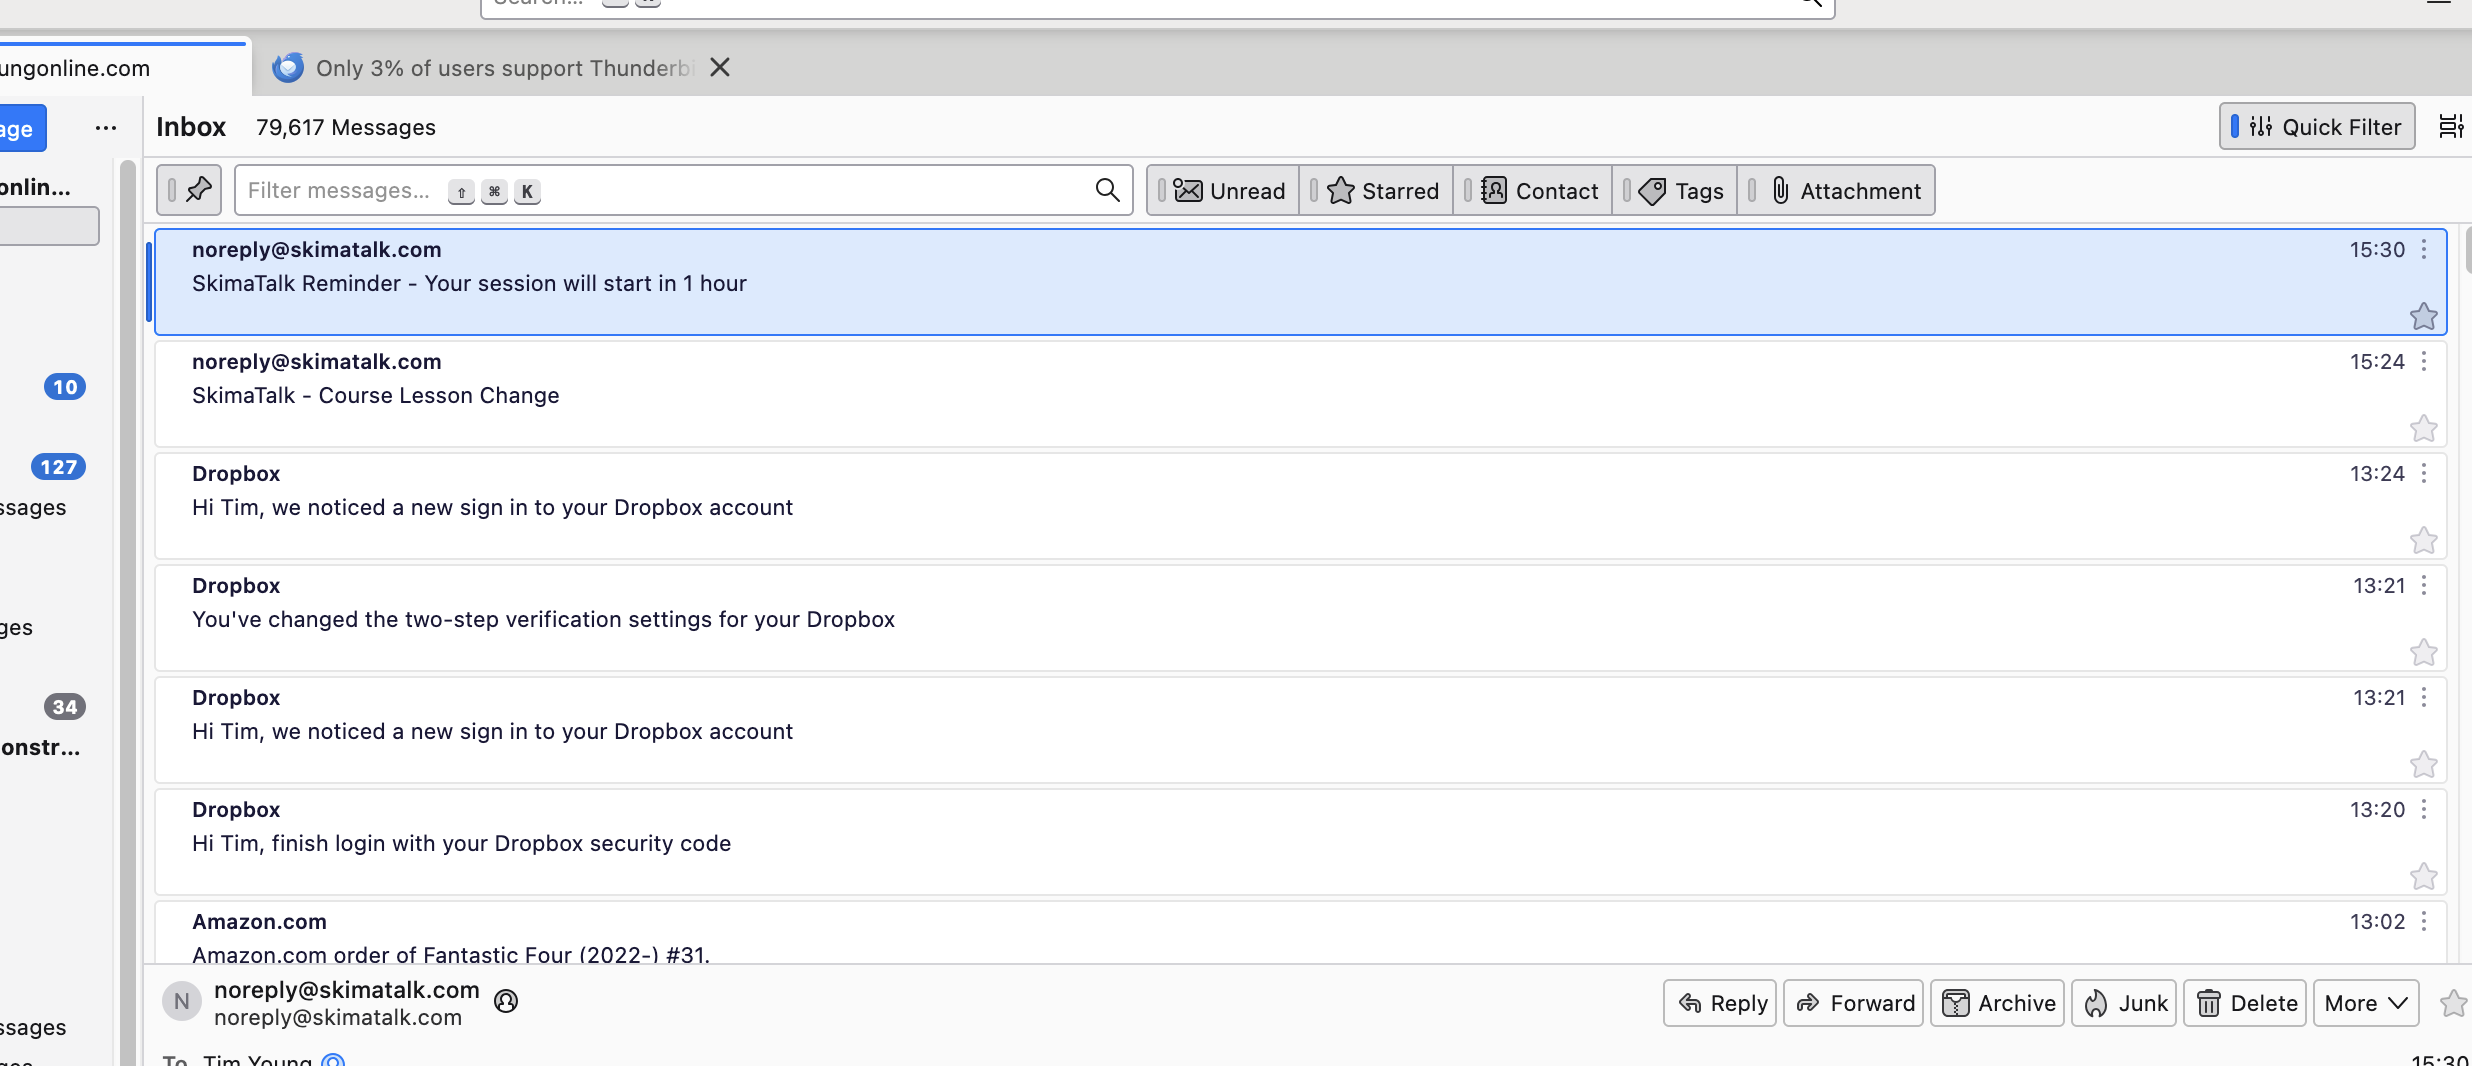The image size is (2472, 1066).
Task: Click the filter search magnifier icon
Action: (x=1106, y=190)
